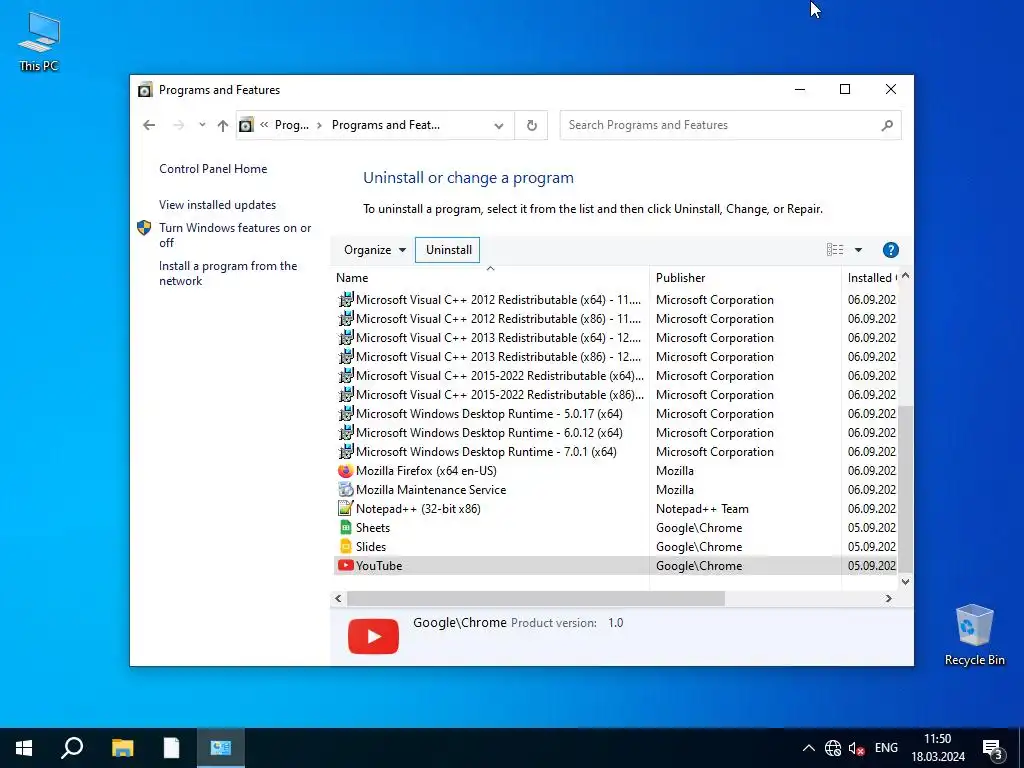The height and width of the screenshot is (768, 1024).
Task: Open notification center icon
Action: point(992,748)
